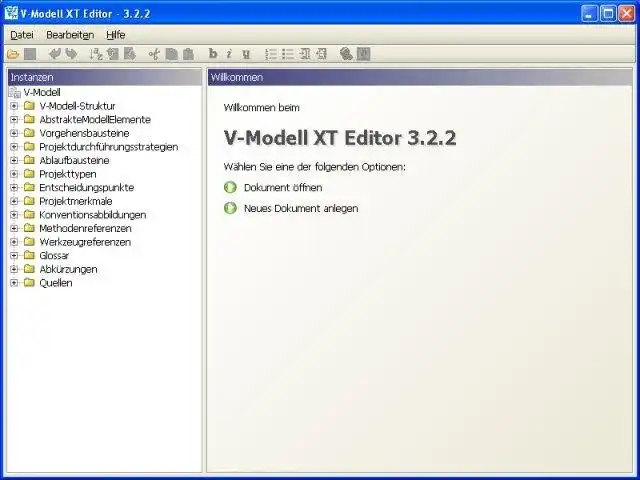Click the Instanzen panel header
This screenshot has height=480, width=640.
104,77
